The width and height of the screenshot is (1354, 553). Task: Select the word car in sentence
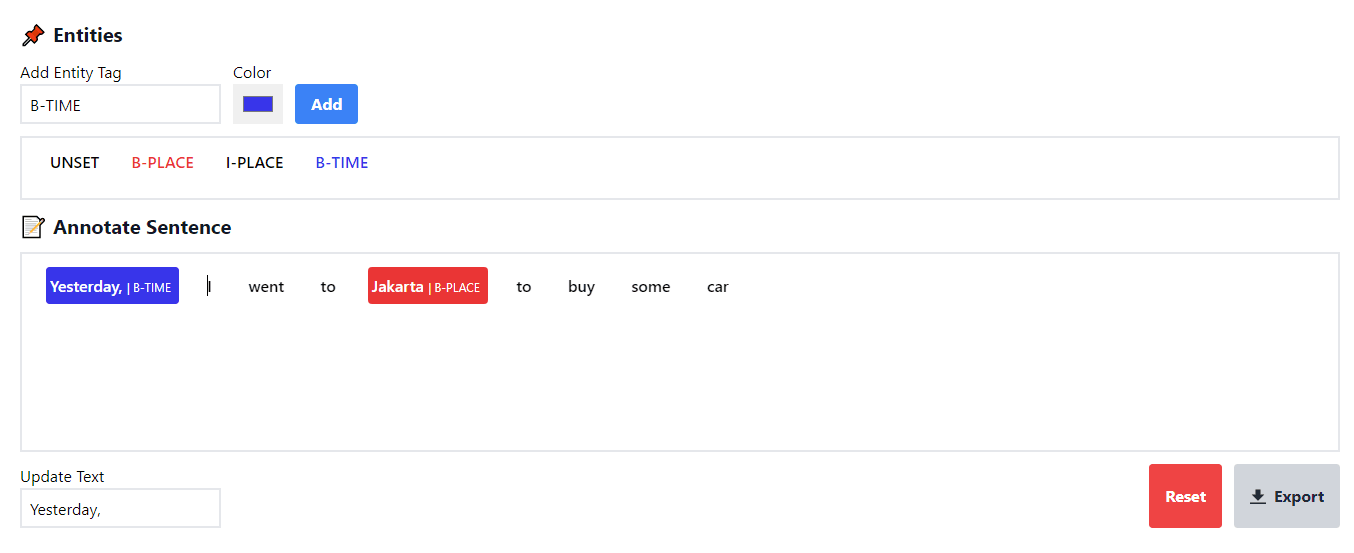click(x=718, y=287)
